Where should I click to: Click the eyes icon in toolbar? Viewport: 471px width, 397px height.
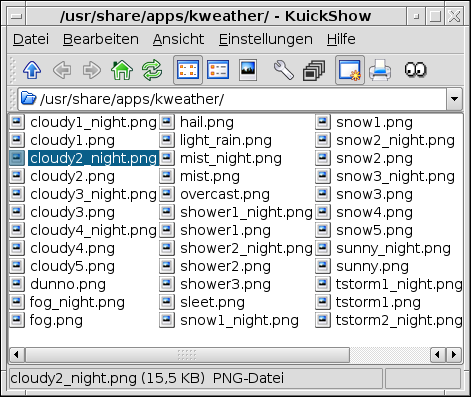tap(415, 70)
